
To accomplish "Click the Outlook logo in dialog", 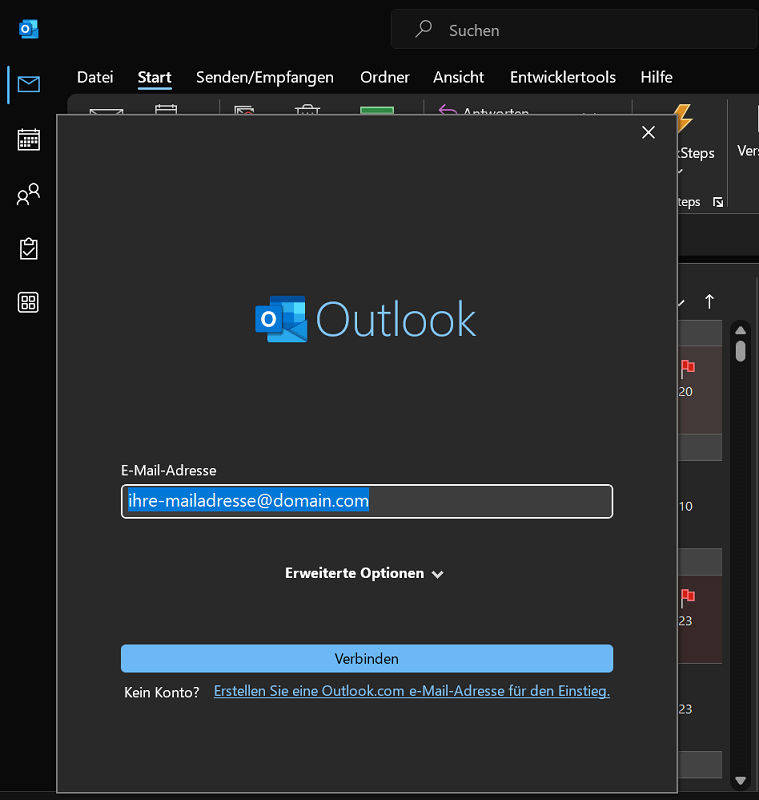I will (365, 319).
